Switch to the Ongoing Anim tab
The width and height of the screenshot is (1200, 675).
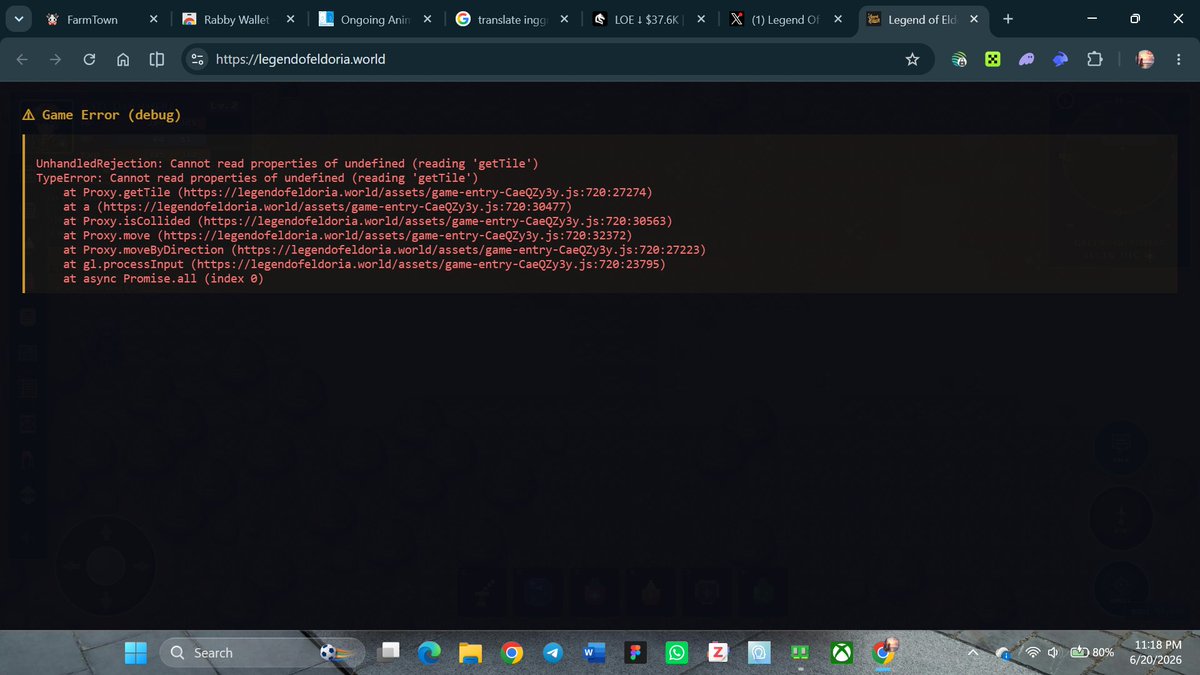point(375,19)
